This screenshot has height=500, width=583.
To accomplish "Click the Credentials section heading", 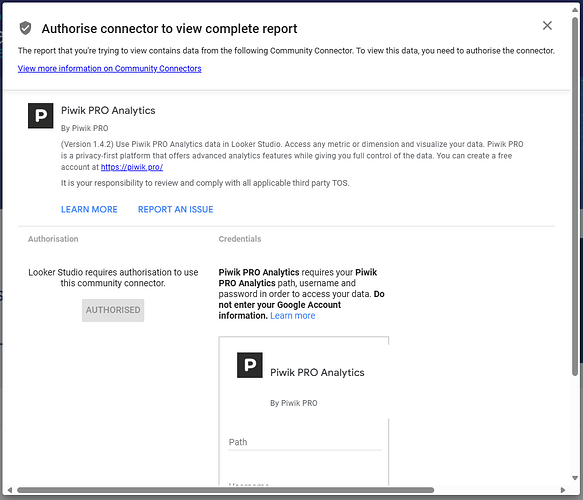I will 240,239.
